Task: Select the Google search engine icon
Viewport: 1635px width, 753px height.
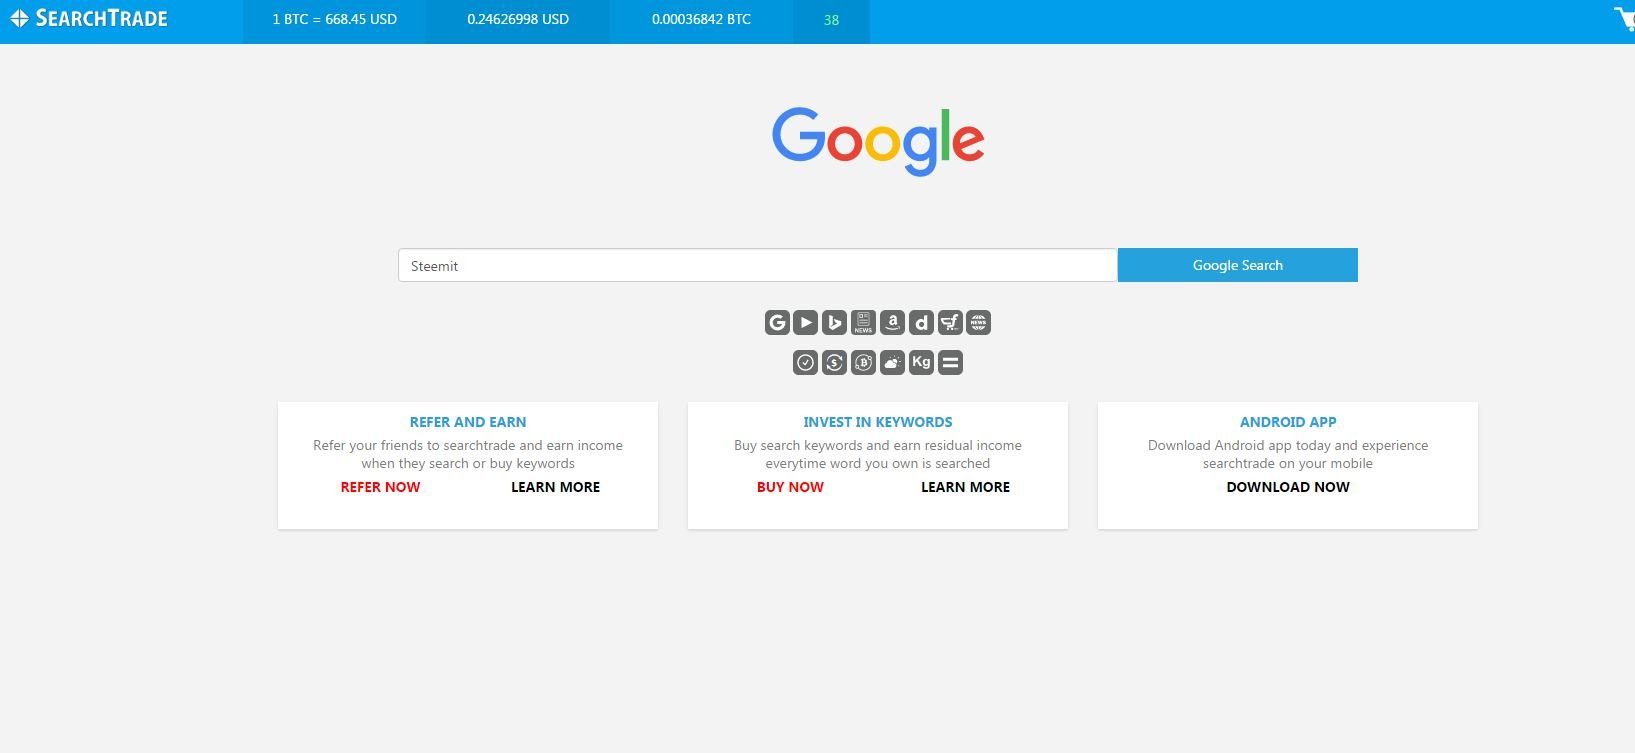Action: click(x=777, y=322)
